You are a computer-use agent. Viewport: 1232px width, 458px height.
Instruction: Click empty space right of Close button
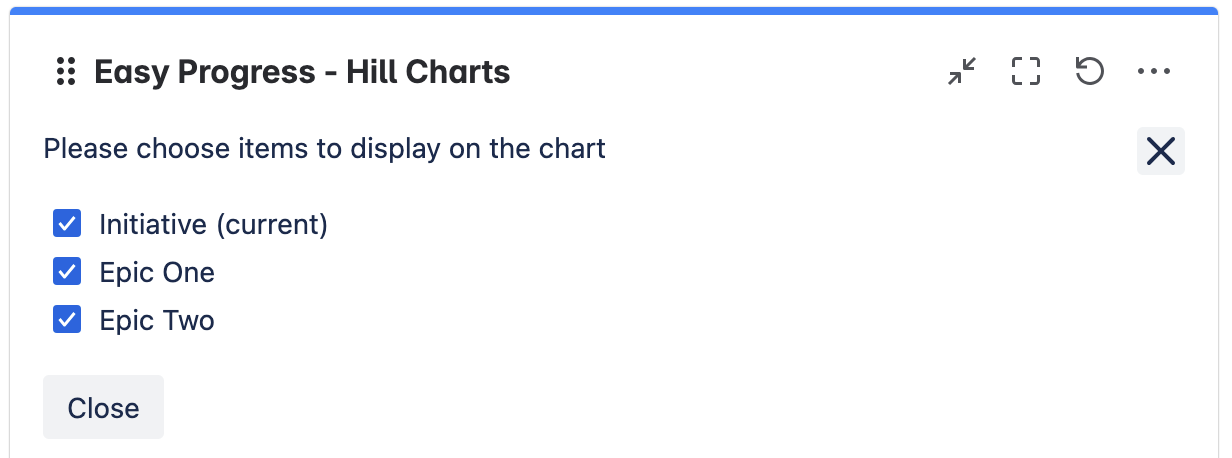[600, 407]
